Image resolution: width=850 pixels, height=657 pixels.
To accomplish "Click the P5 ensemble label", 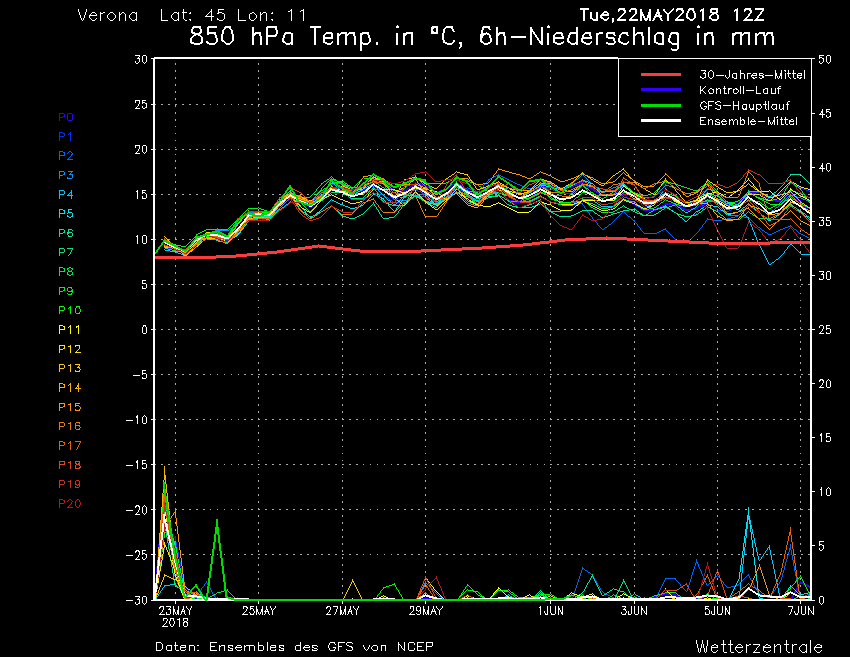I will coord(66,214).
